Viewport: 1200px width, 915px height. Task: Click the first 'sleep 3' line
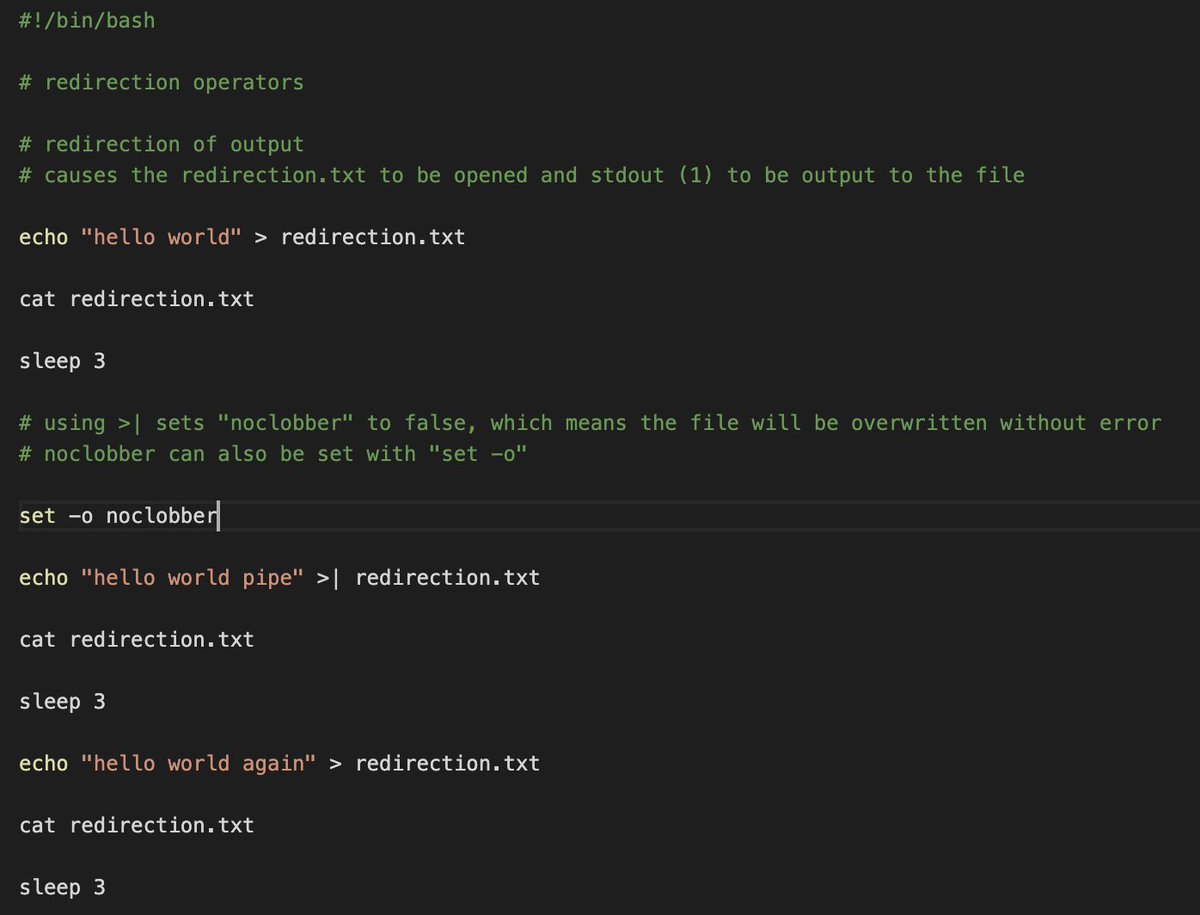point(62,361)
